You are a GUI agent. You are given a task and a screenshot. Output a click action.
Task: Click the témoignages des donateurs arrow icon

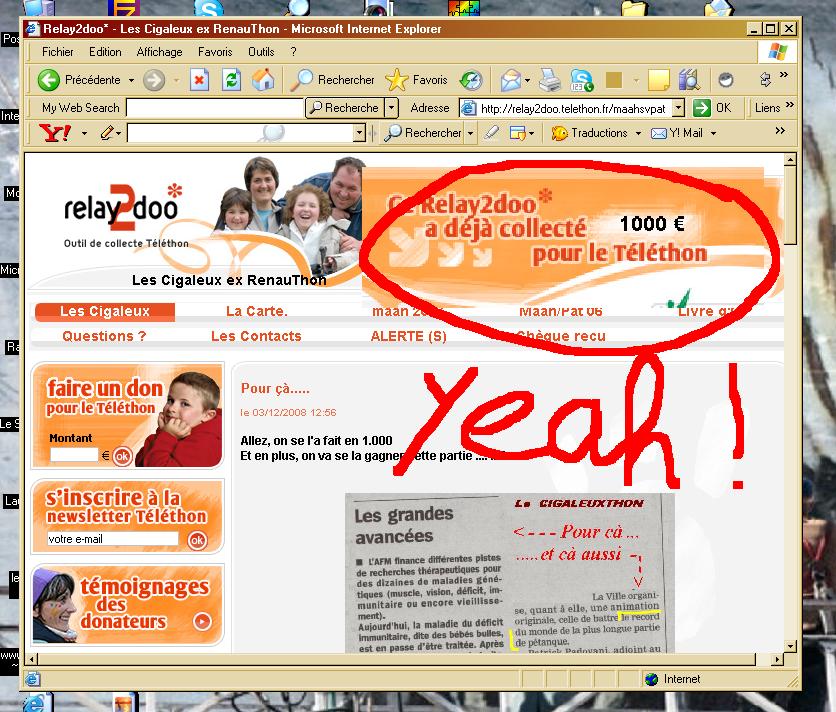[x=203, y=621]
